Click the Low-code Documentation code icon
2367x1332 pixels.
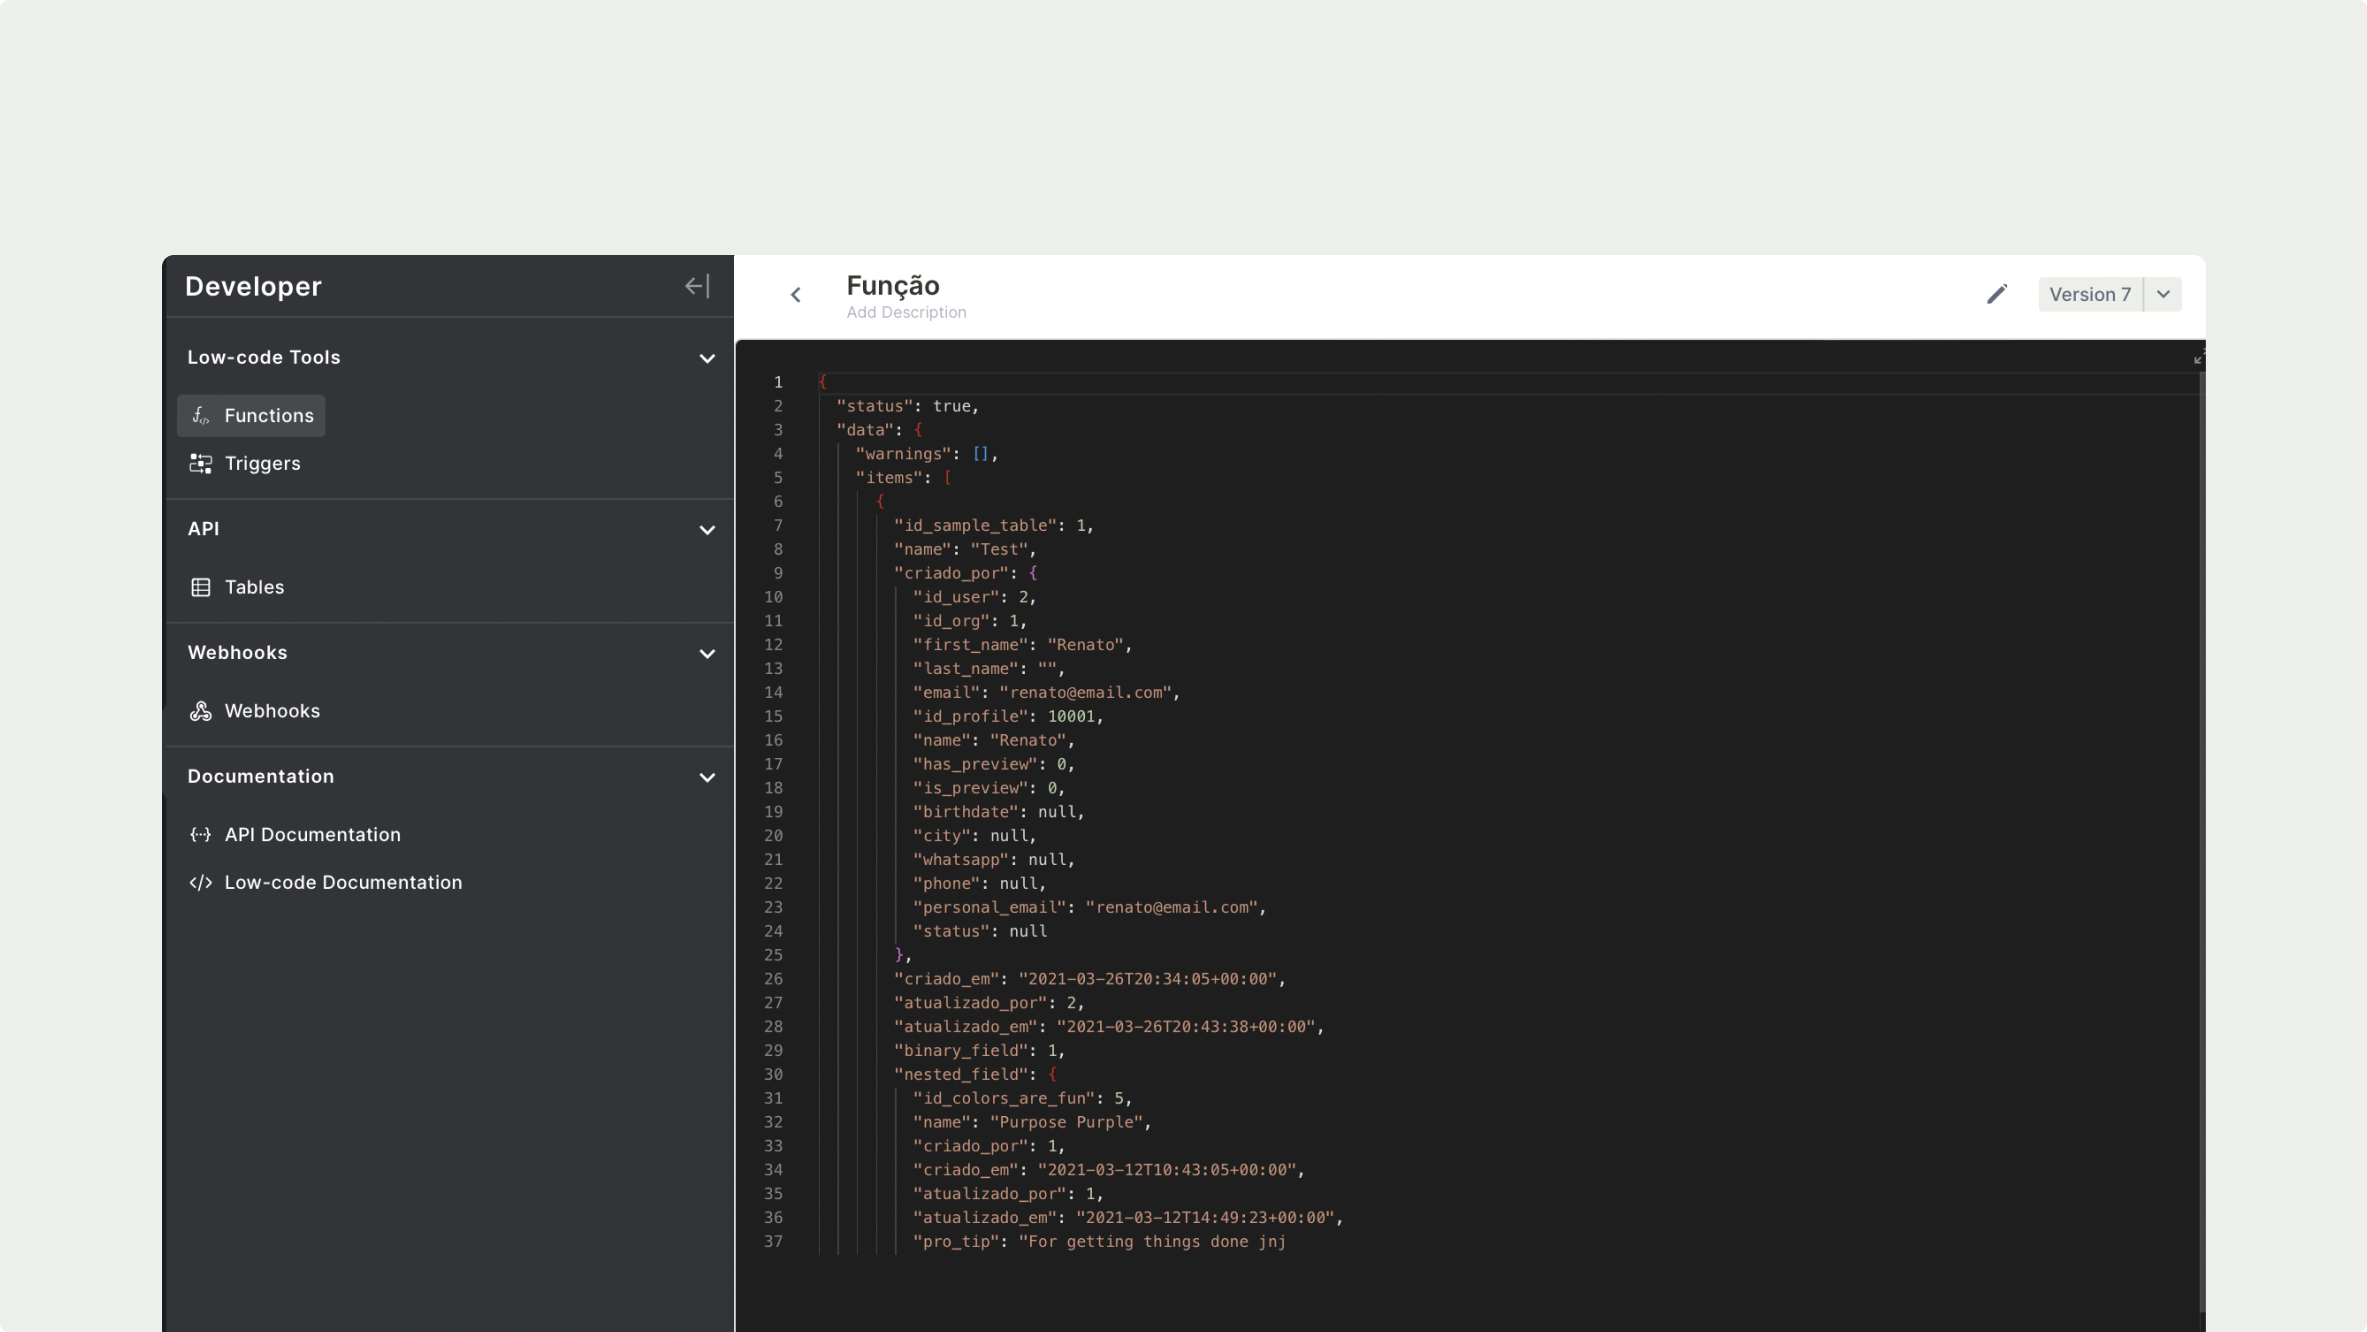pyautogui.click(x=201, y=883)
